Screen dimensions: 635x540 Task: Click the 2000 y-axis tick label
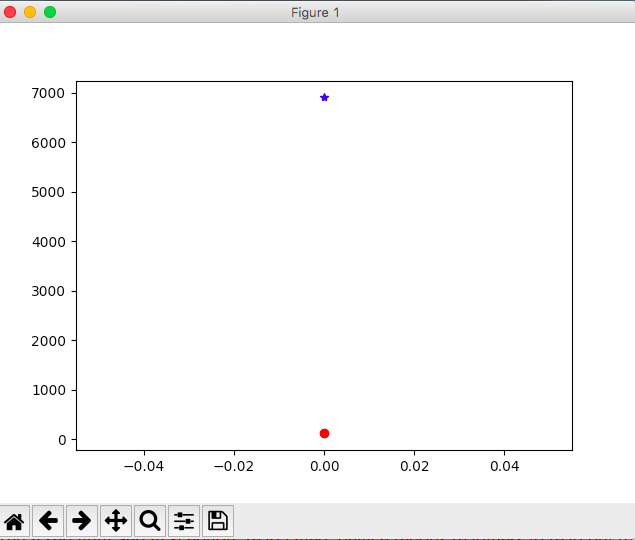click(x=48, y=341)
